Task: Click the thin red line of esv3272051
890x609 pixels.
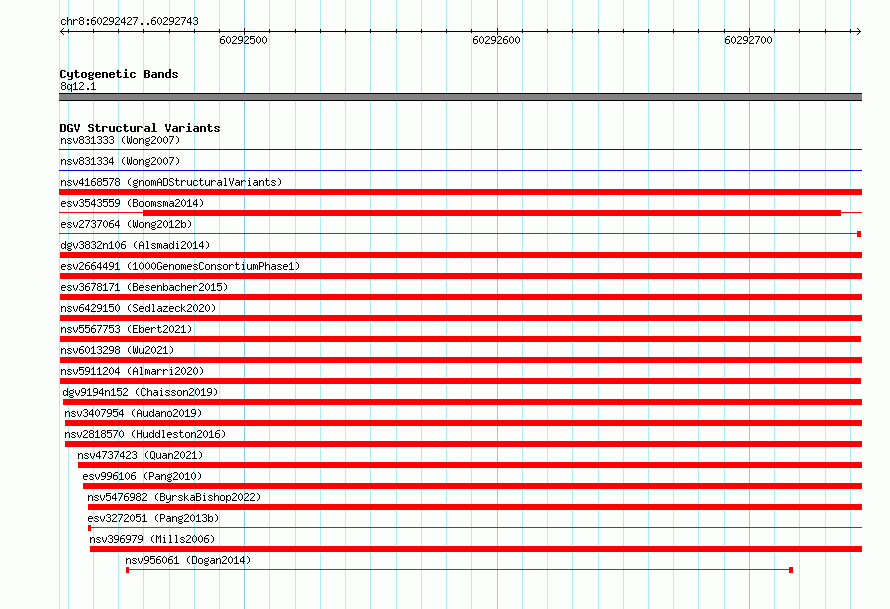Action: coord(475,528)
